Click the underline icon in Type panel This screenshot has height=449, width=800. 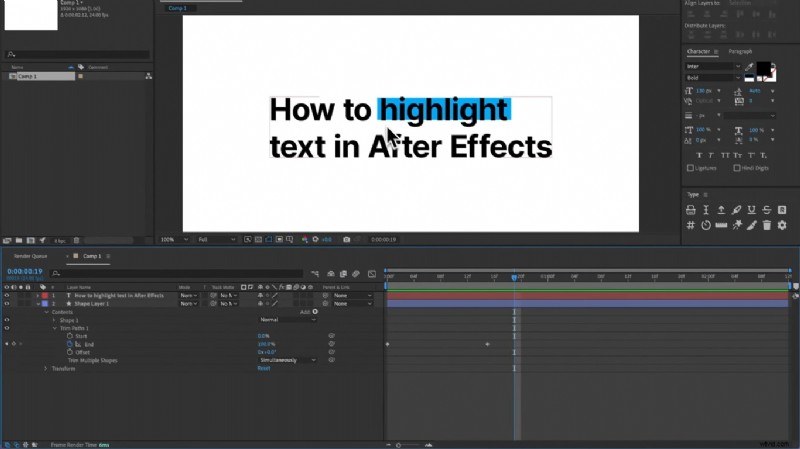click(752, 210)
